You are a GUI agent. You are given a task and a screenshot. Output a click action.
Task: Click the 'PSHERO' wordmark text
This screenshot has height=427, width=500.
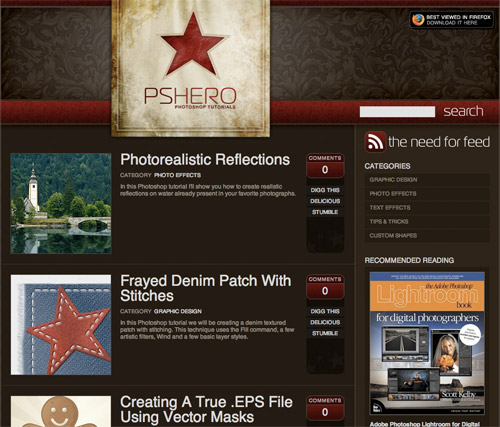click(x=190, y=96)
